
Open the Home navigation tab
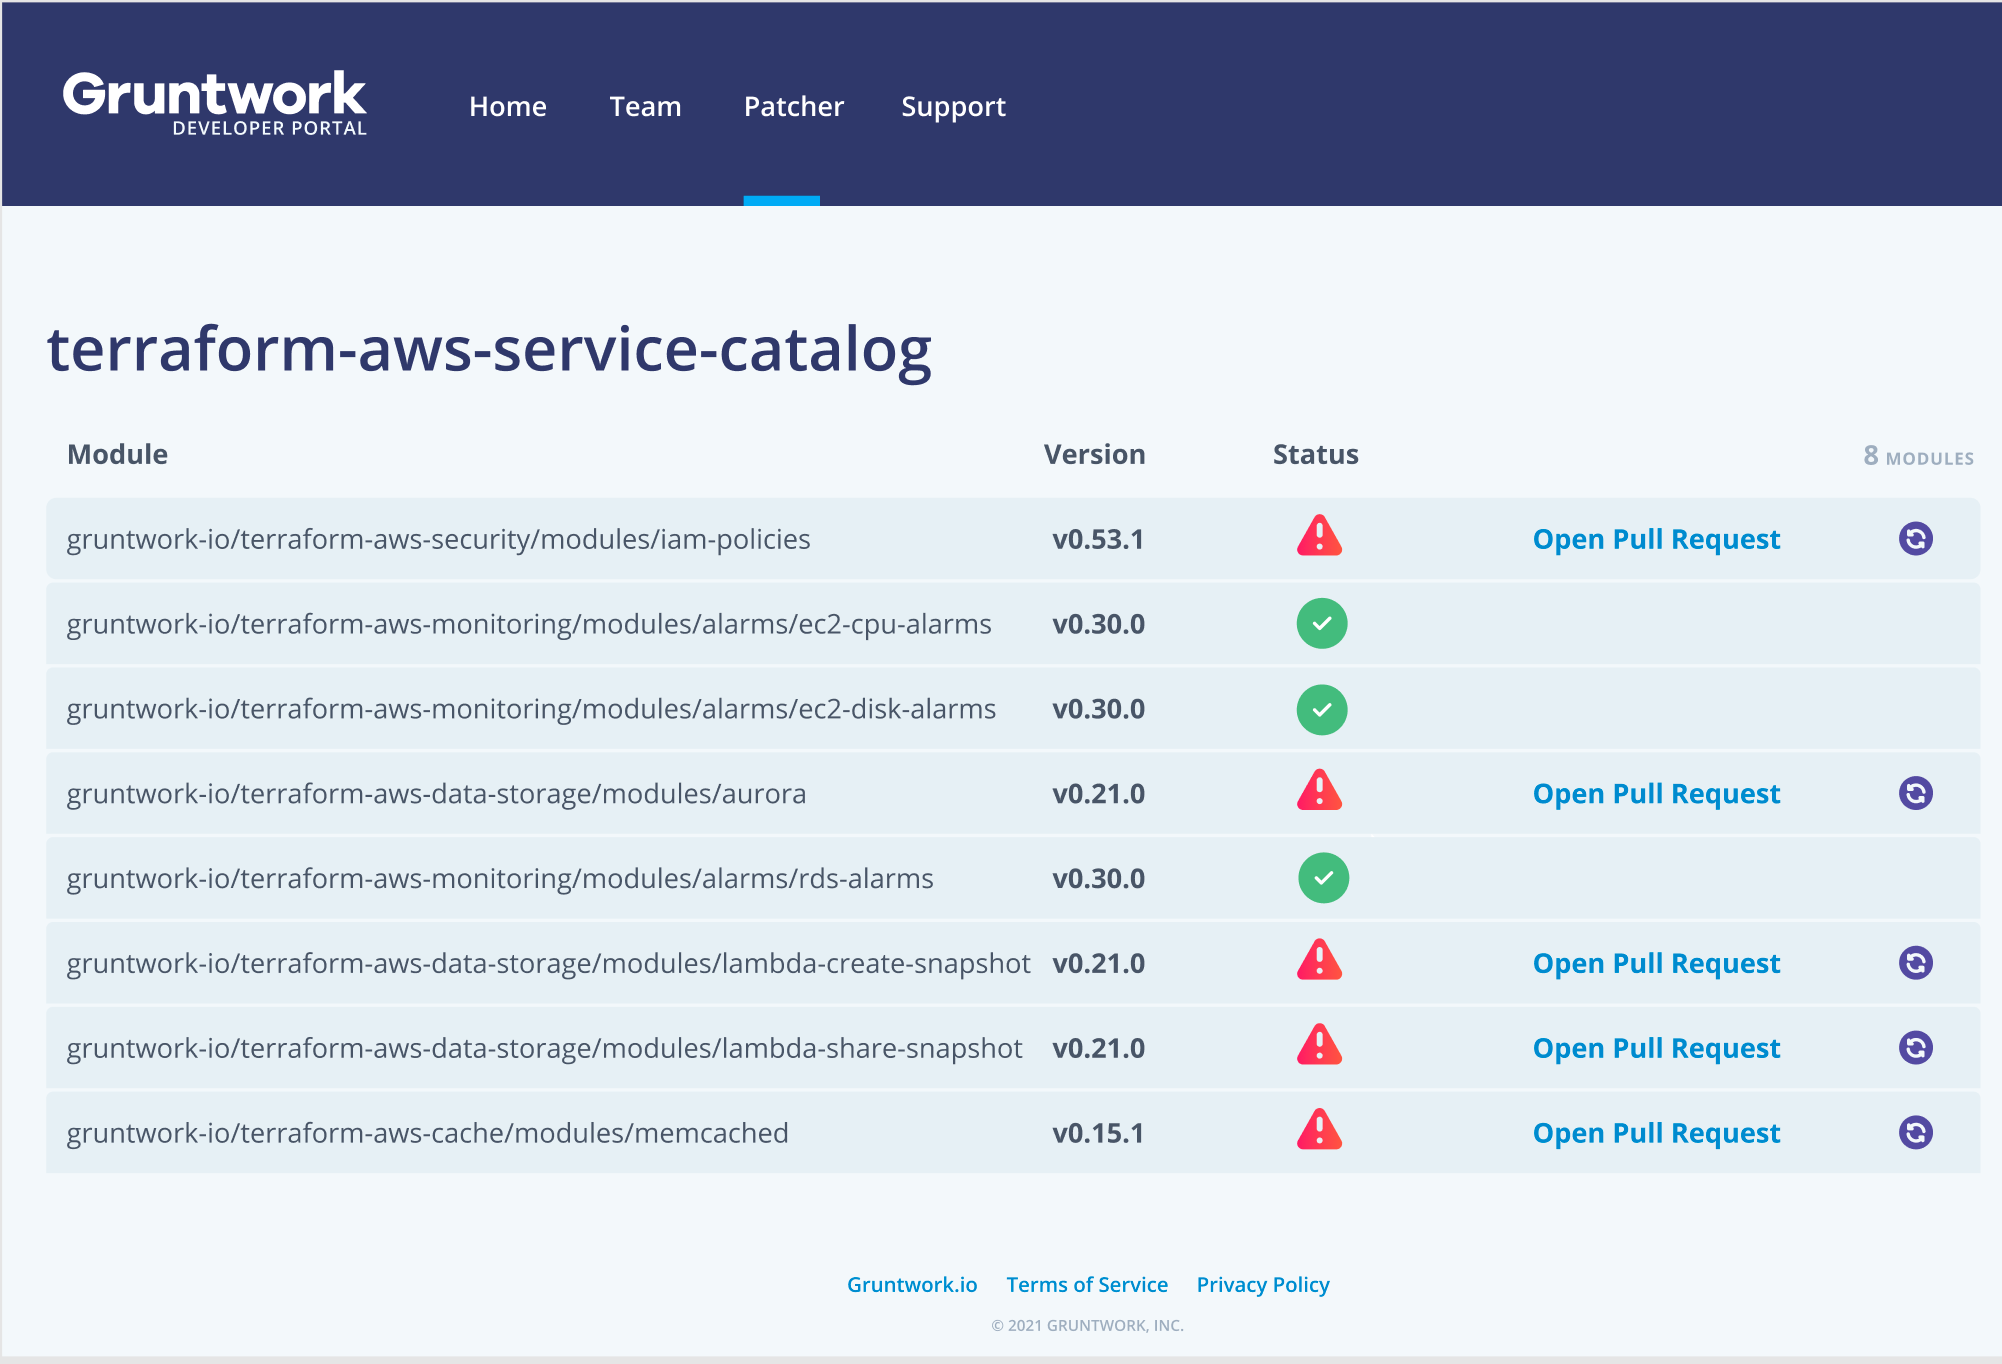tap(507, 107)
